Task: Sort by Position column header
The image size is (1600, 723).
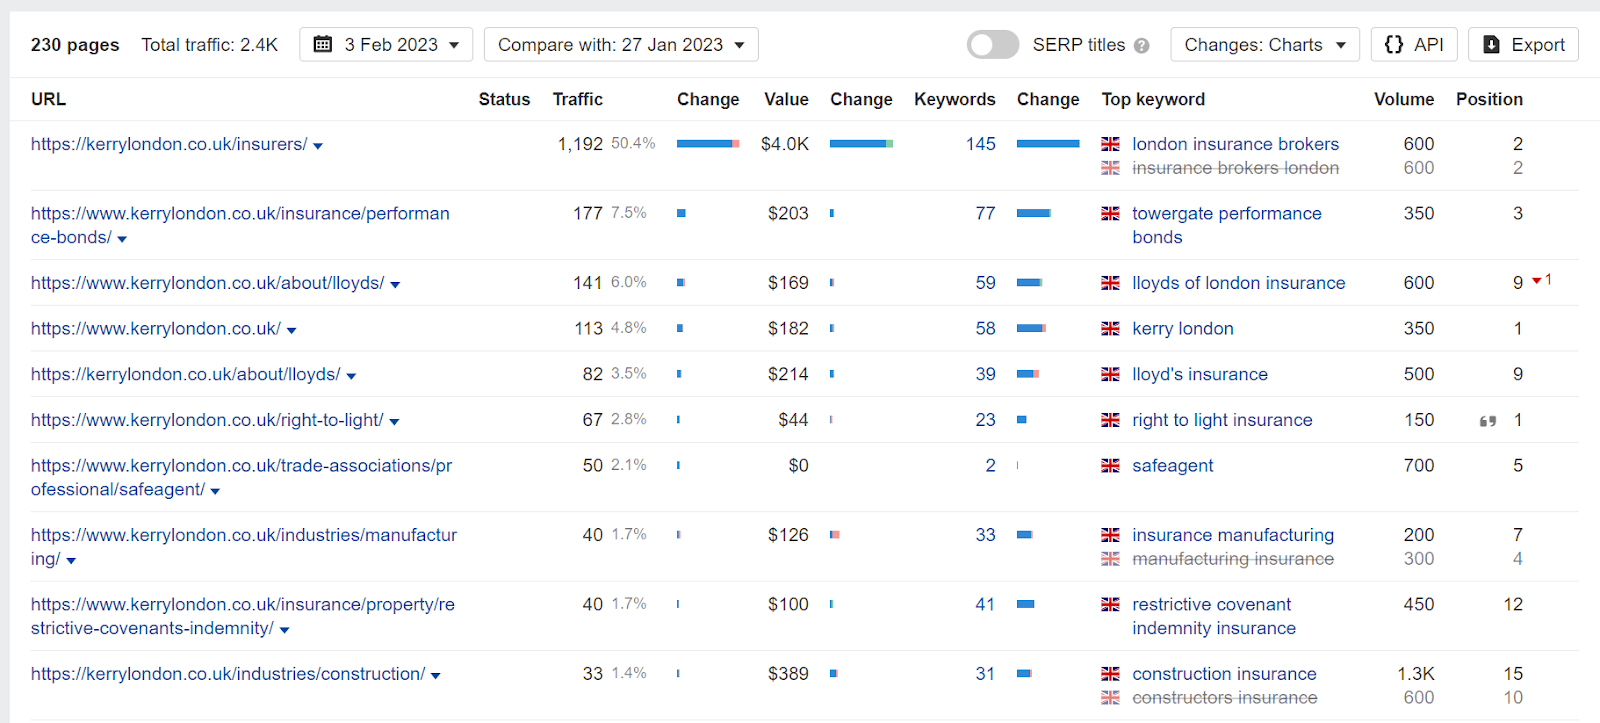Action: tap(1489, 99)
